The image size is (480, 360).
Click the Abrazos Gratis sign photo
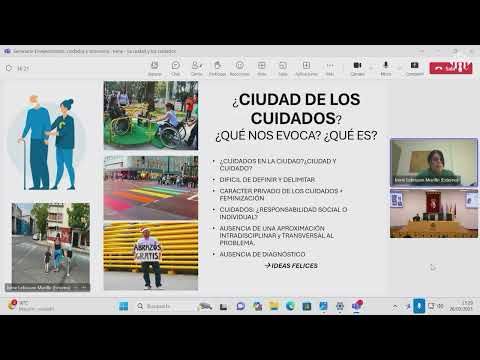click(x=151, y=256)
